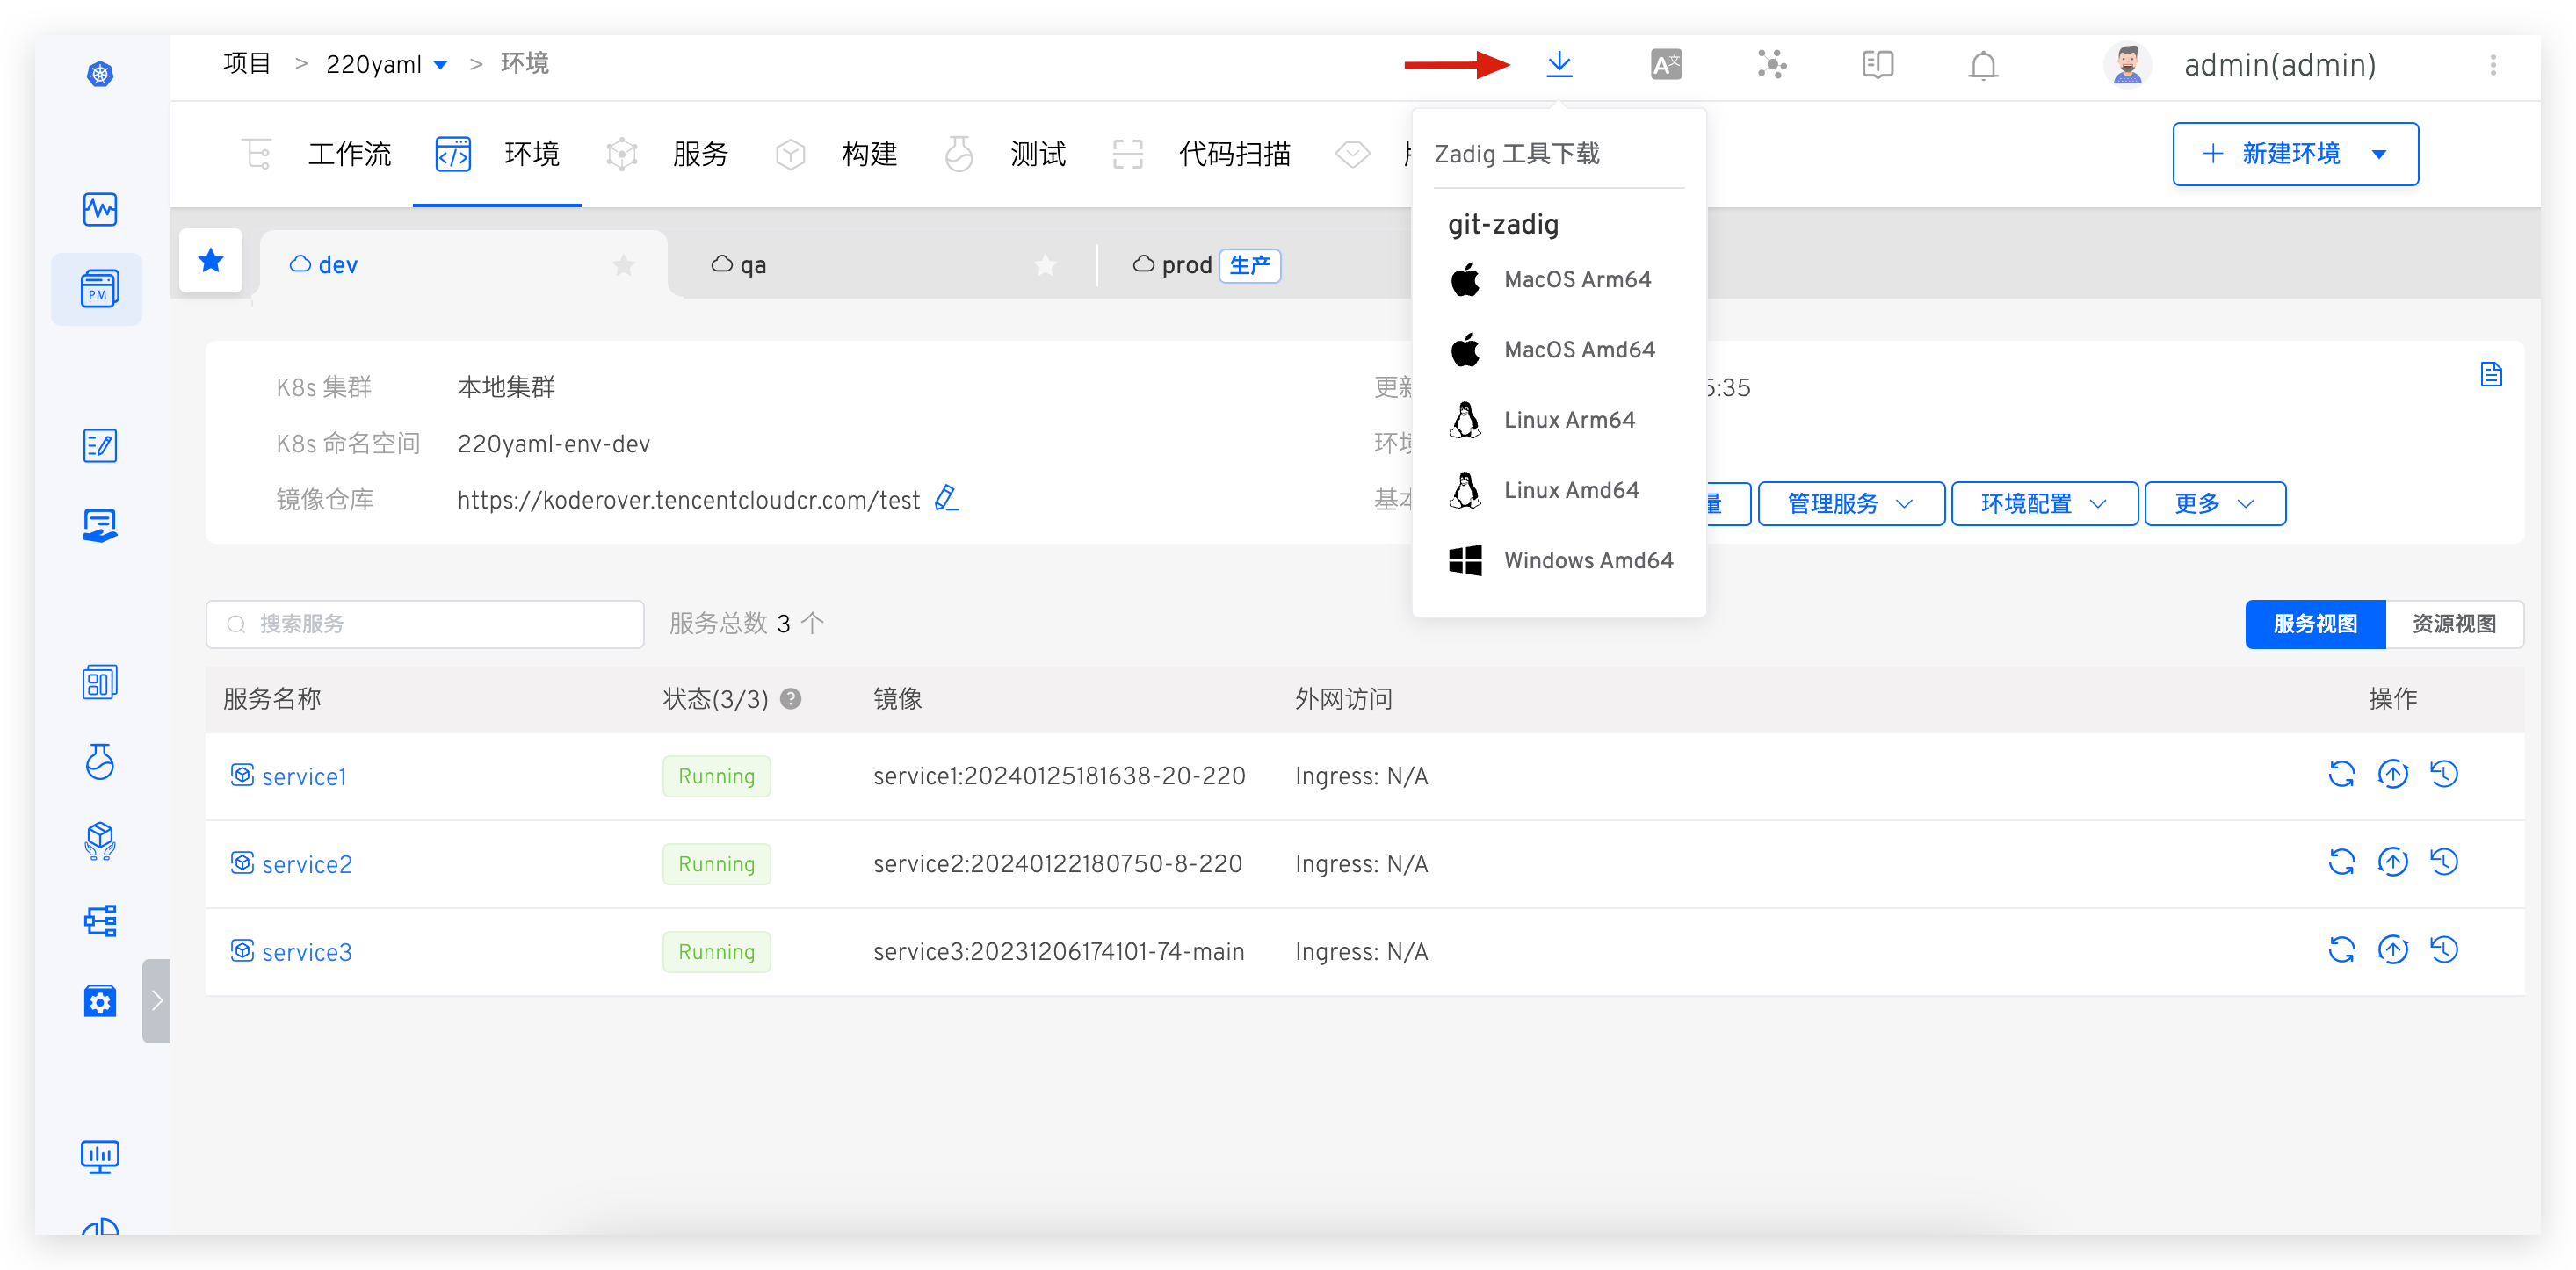Click the highlighted favorites star button
The height and width of the screenshot is (1270, 2576).
(x=211, y=261)
